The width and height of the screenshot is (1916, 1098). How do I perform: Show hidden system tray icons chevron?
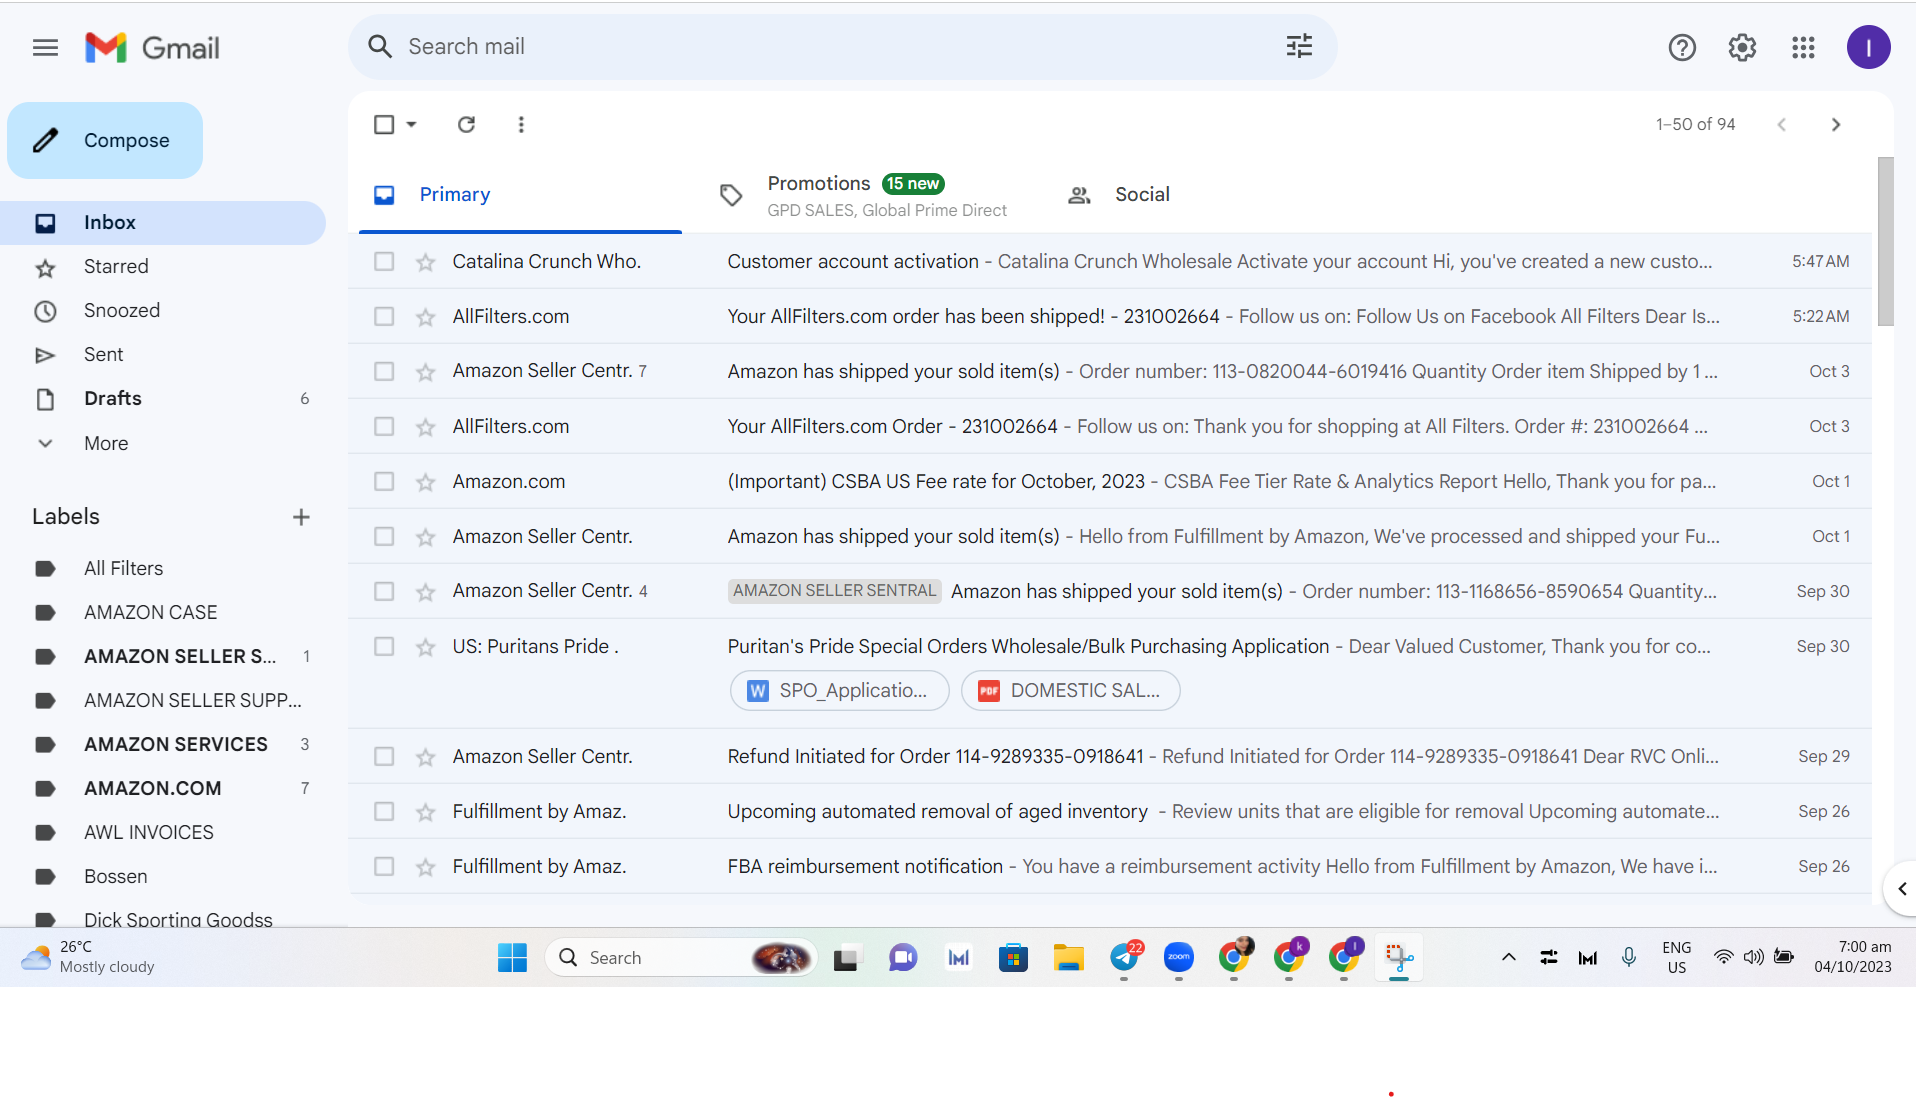pos(1509,958)
